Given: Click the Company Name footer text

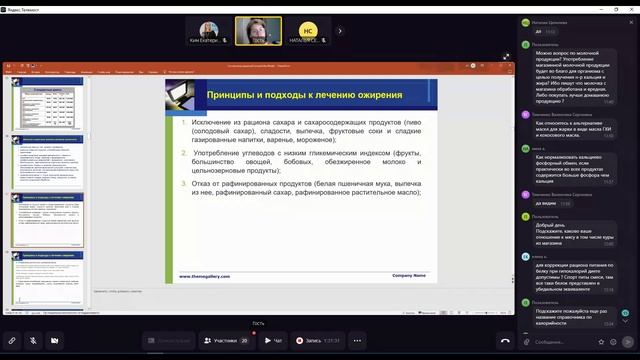Looking at the screenshot, I should (409, 276).
